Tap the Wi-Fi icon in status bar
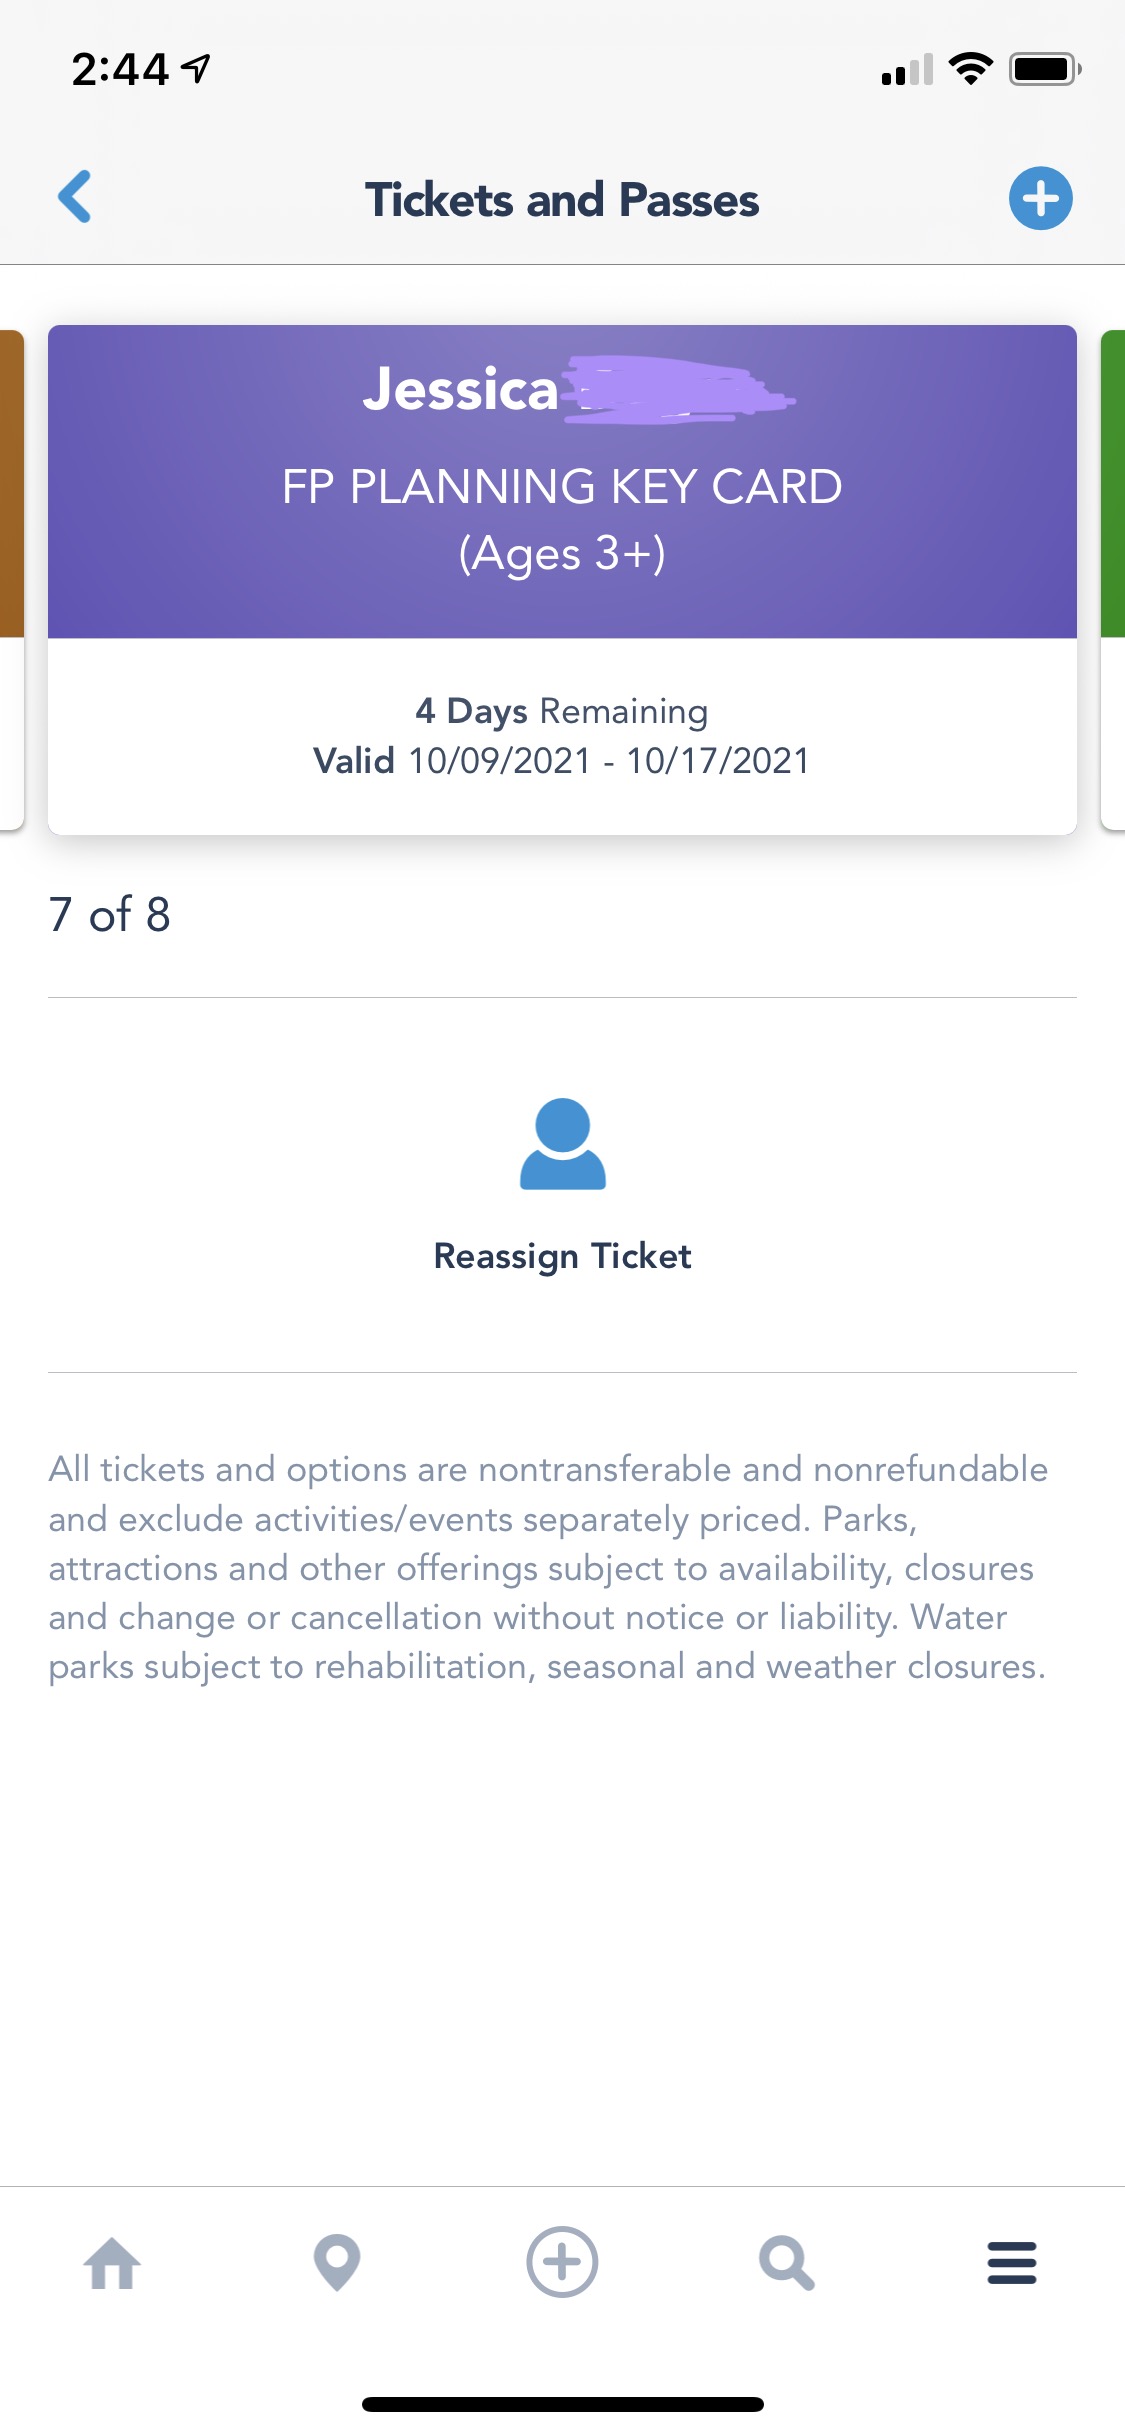Screen dimensions: 1125x2436 coord(970,69)
